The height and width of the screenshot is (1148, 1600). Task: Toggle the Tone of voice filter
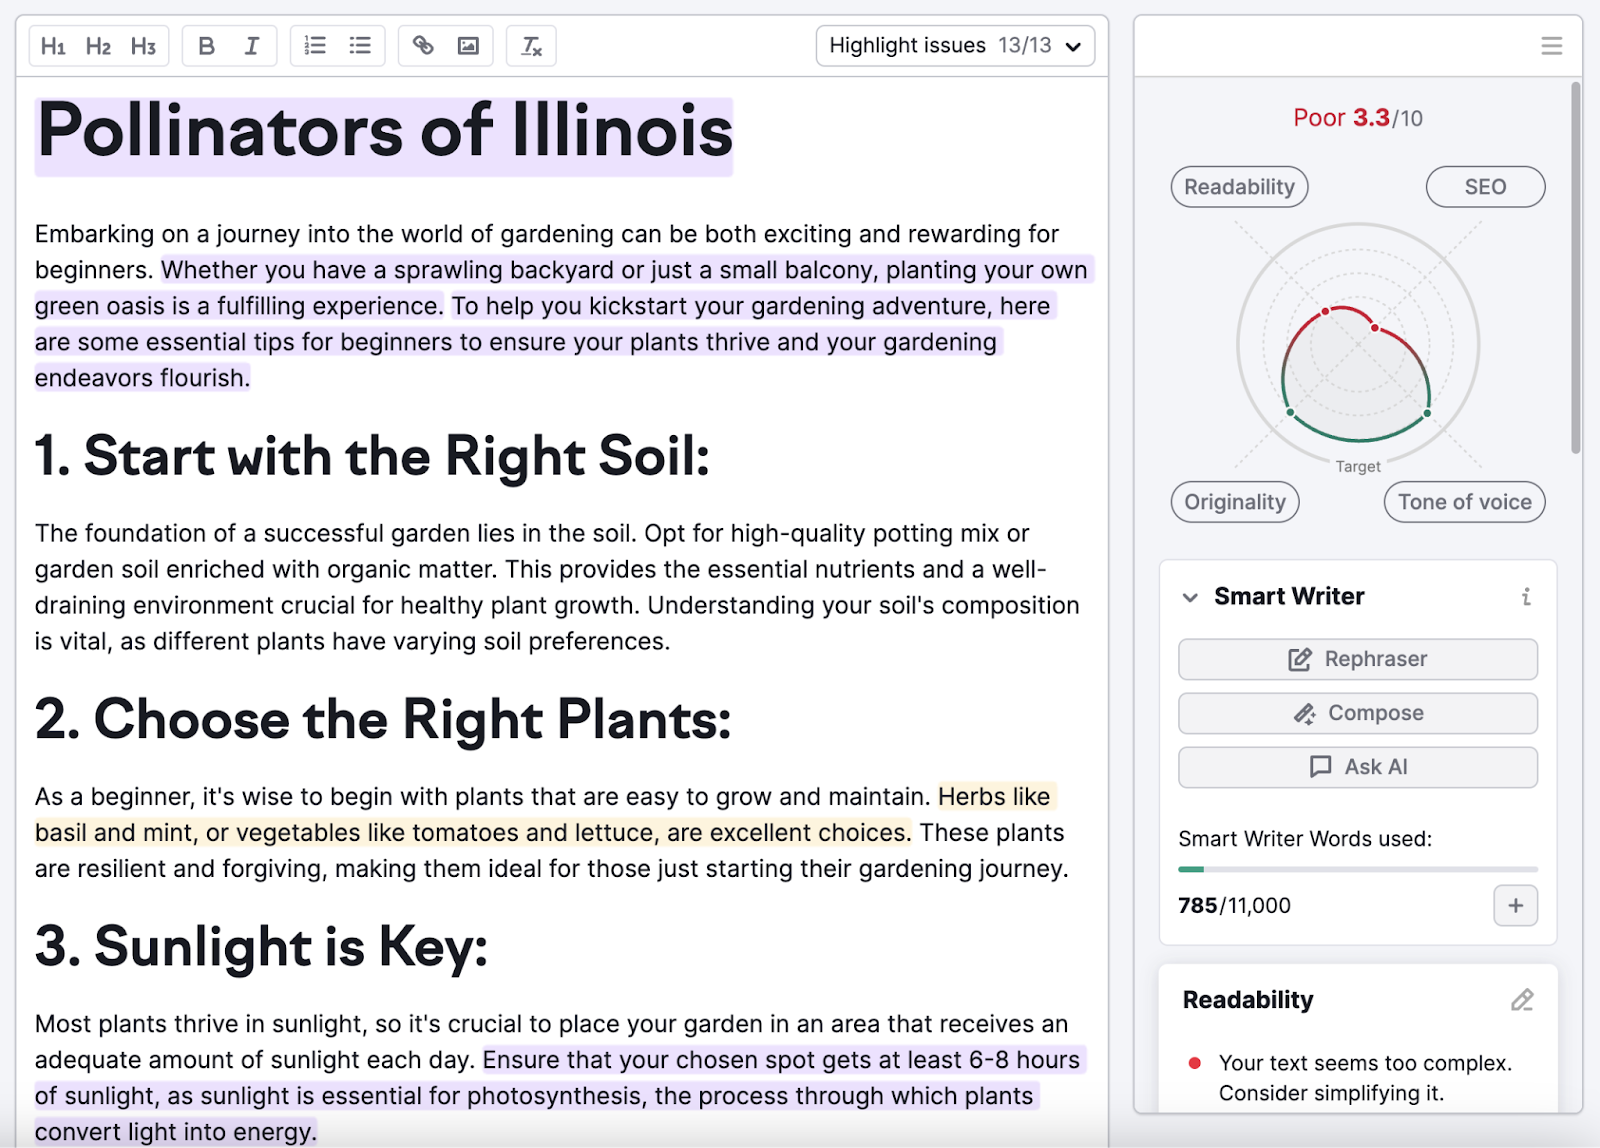[1463, 502]
